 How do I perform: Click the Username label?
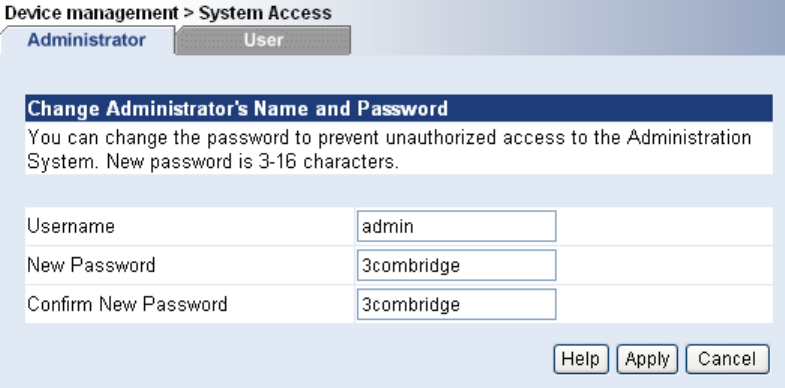[71, 226]
